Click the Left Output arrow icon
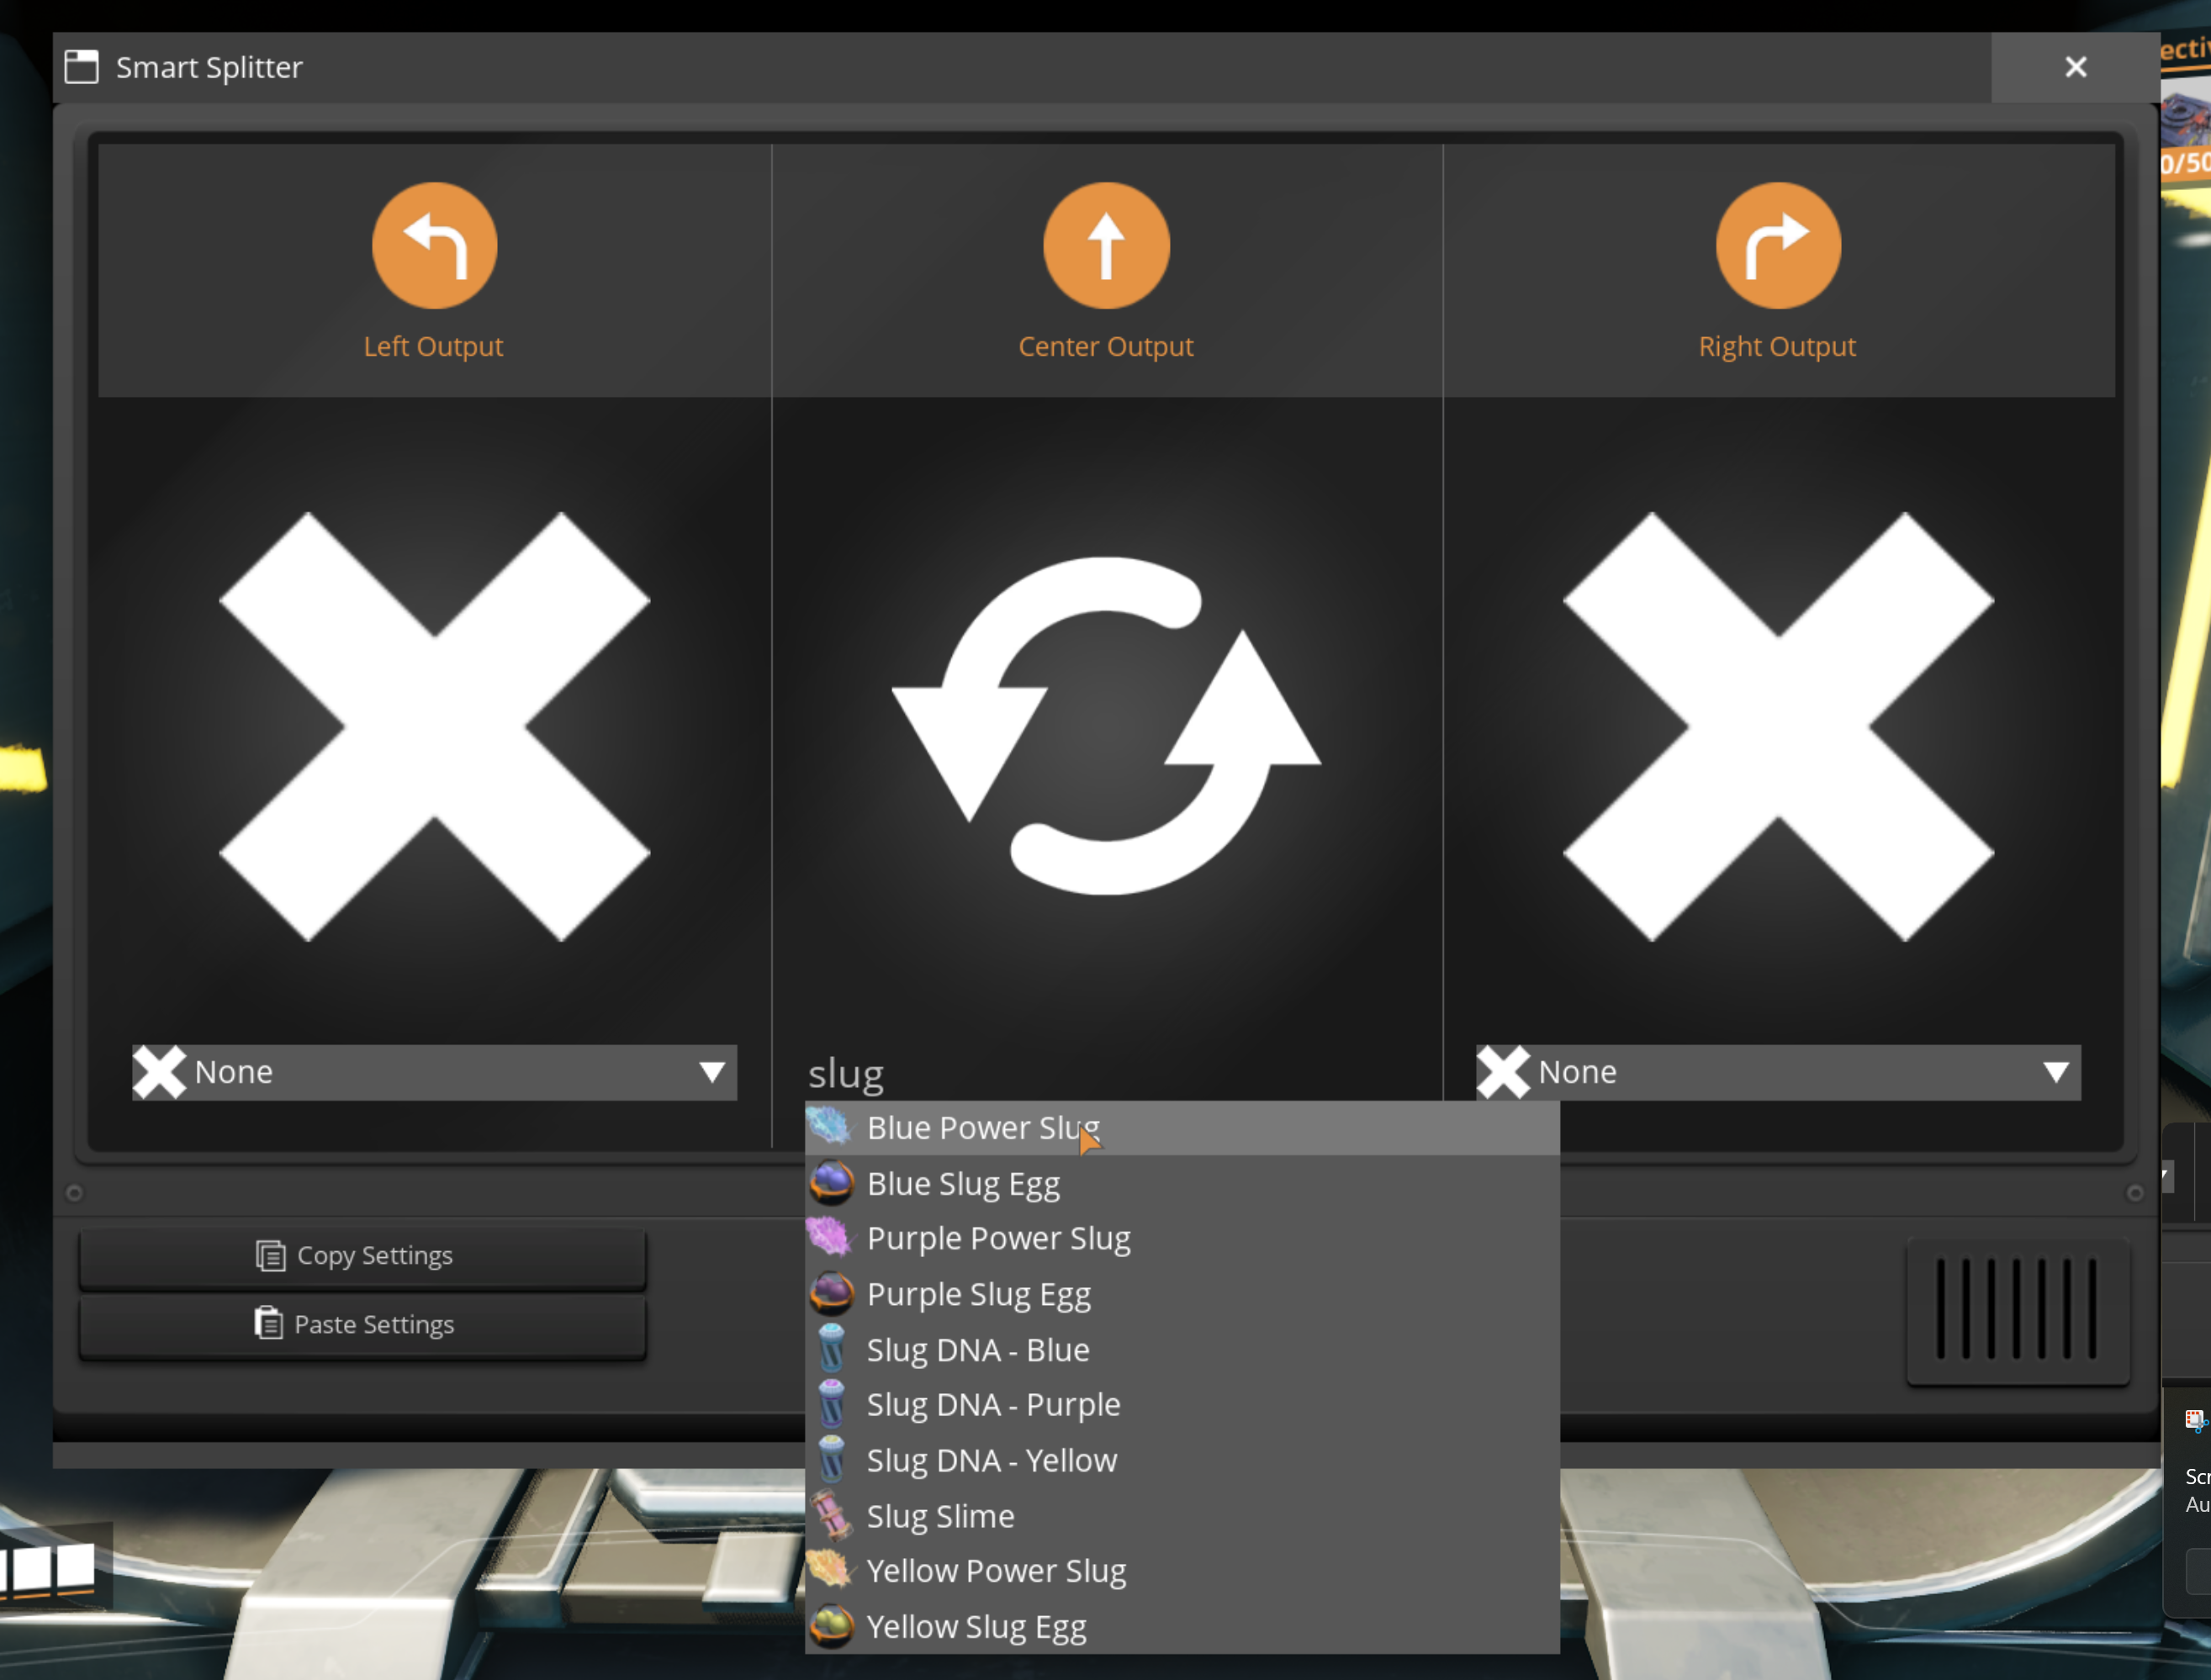Viewport: 2211px width, 1680px height. pyautogui.click(x=434, y=246)
